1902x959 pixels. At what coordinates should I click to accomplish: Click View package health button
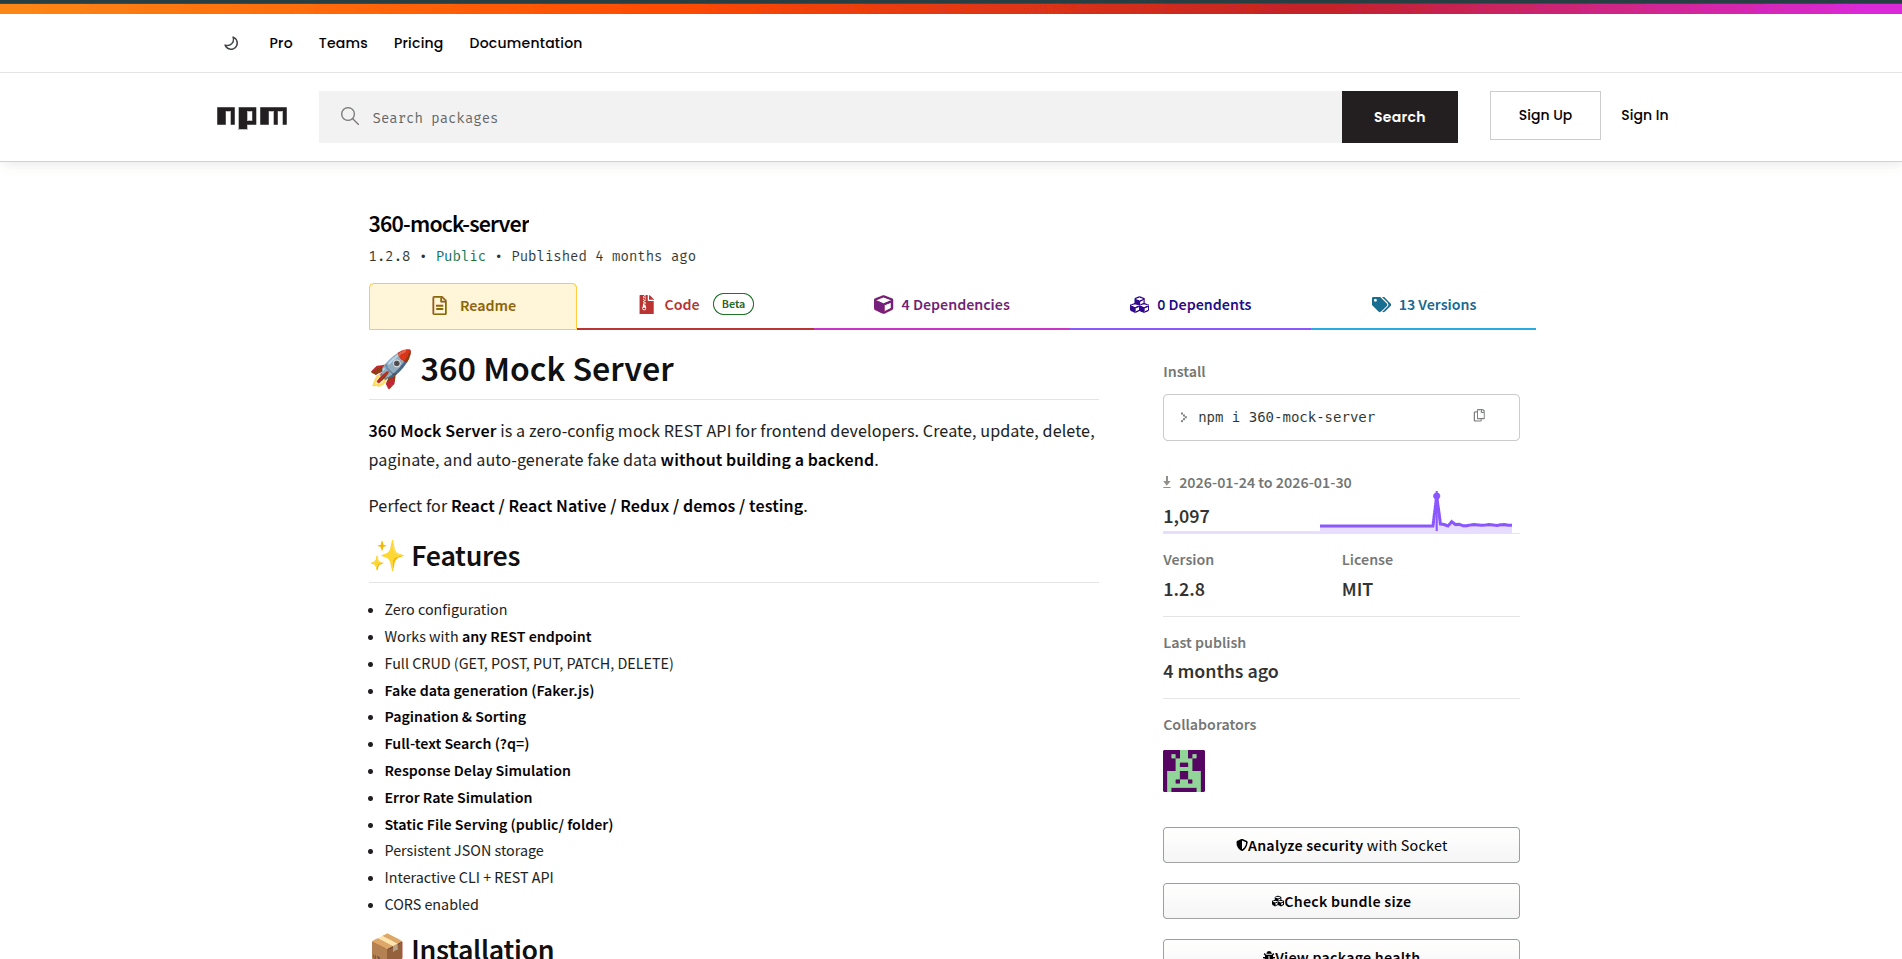1341,950
